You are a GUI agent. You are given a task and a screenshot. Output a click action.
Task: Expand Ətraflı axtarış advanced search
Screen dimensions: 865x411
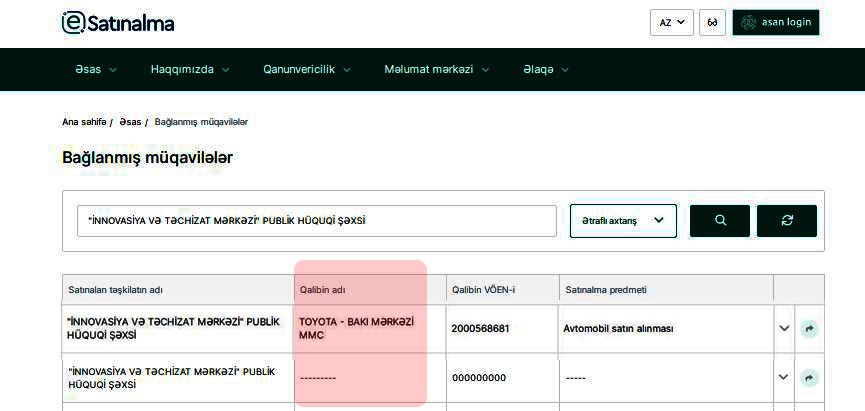623,221
